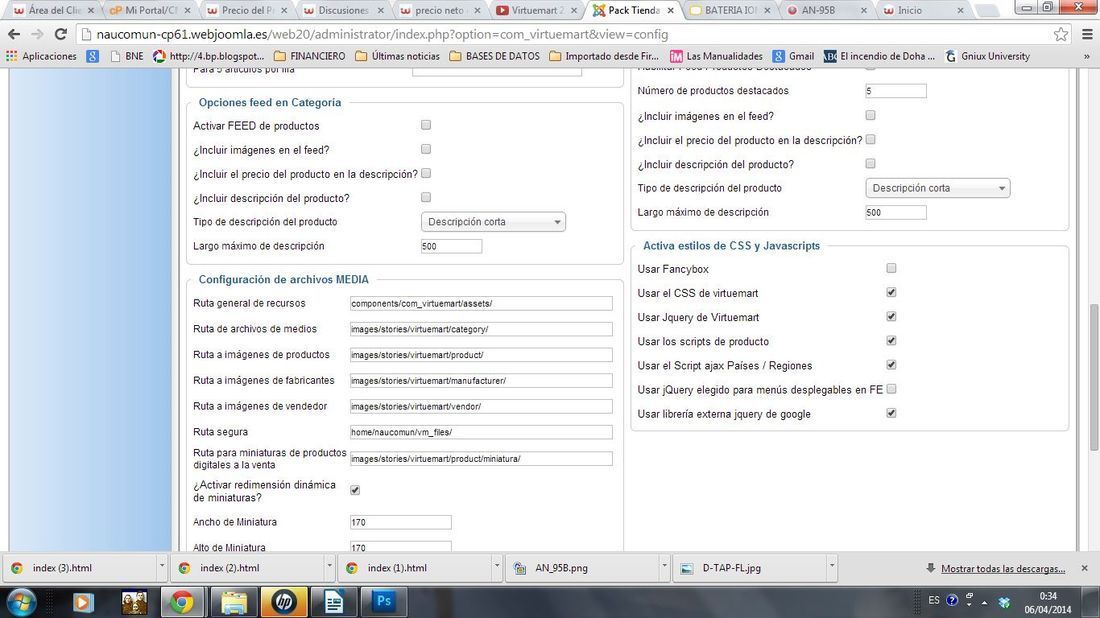Go back with the browser back arrow
The image size is (1100, 618).
(14, 34)
